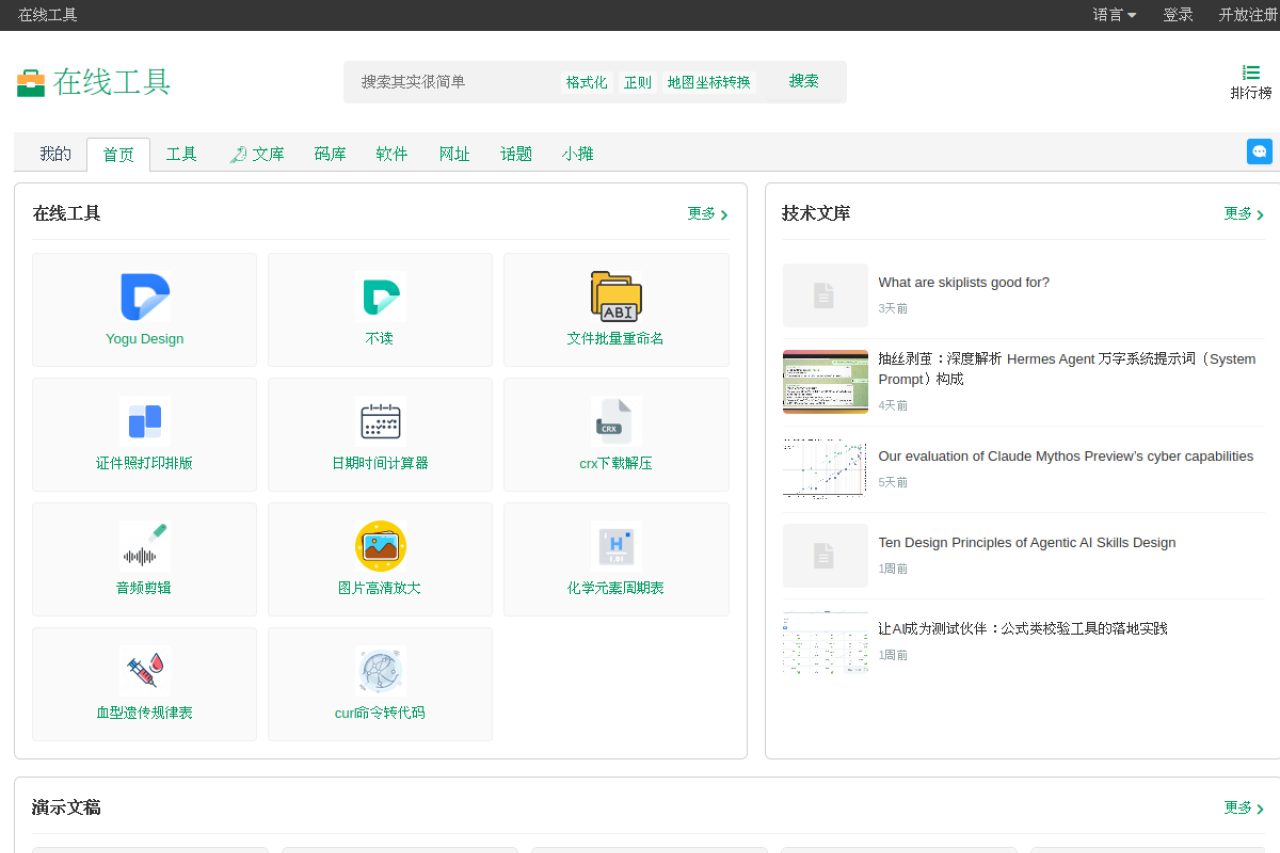The width and height of the screenshot is (1280, 853).
Task: Click the 化学元素周期表 element icon
Action: 616,546
